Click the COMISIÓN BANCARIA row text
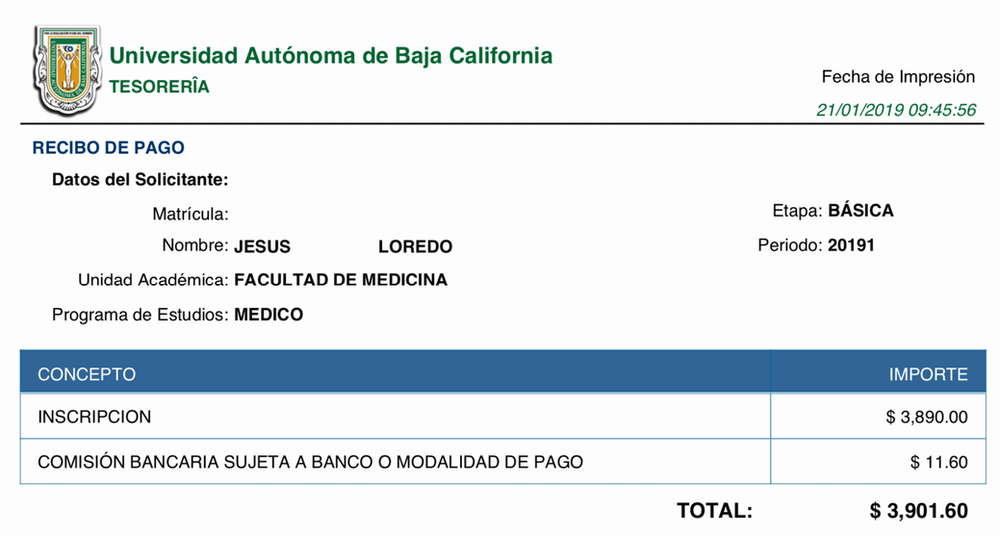 pyautogui.click(x=310, y=462)
